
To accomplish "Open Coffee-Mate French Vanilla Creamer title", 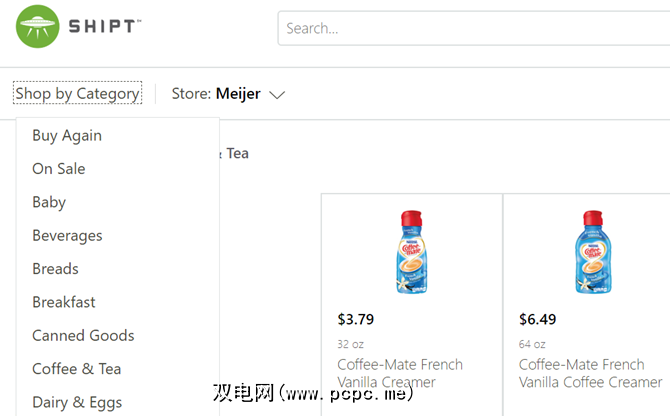I will pos(399,373).
